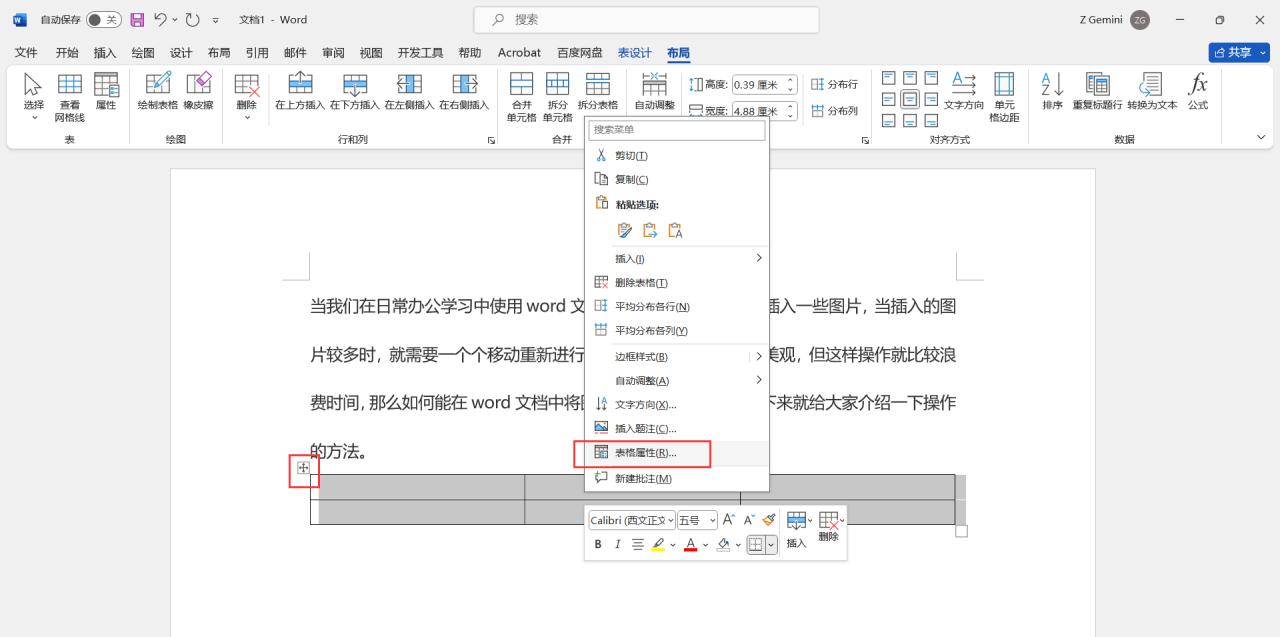
Task: Expand the 插入(I) submenu
Action: (677, 258)
